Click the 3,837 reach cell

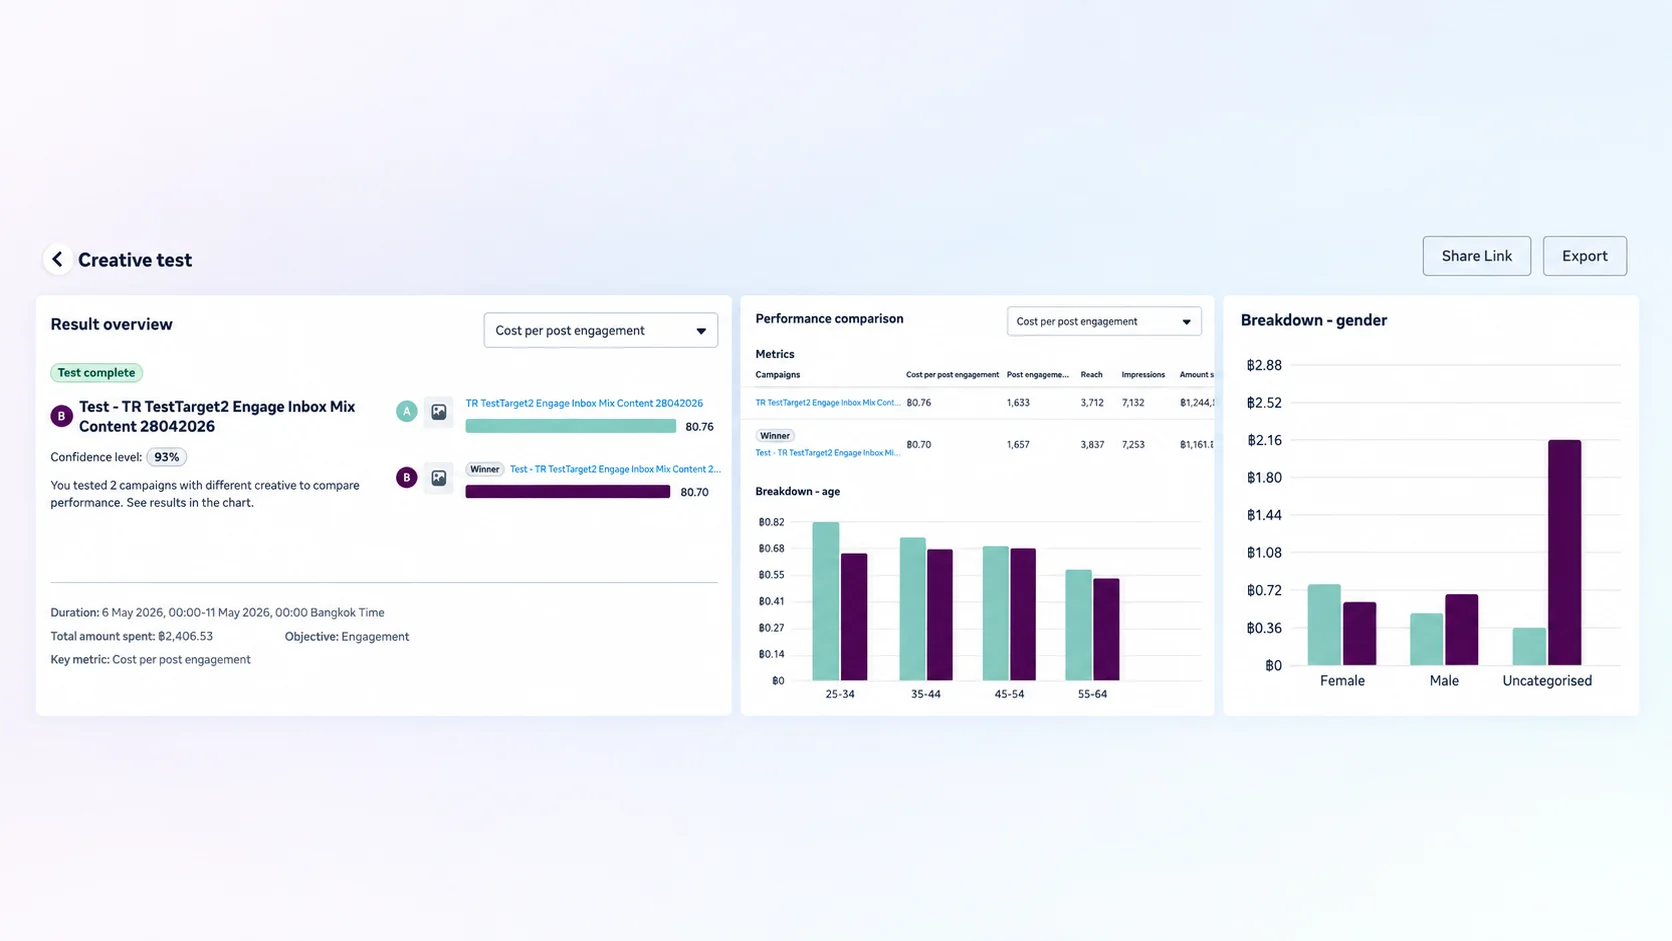(1091, 445)
